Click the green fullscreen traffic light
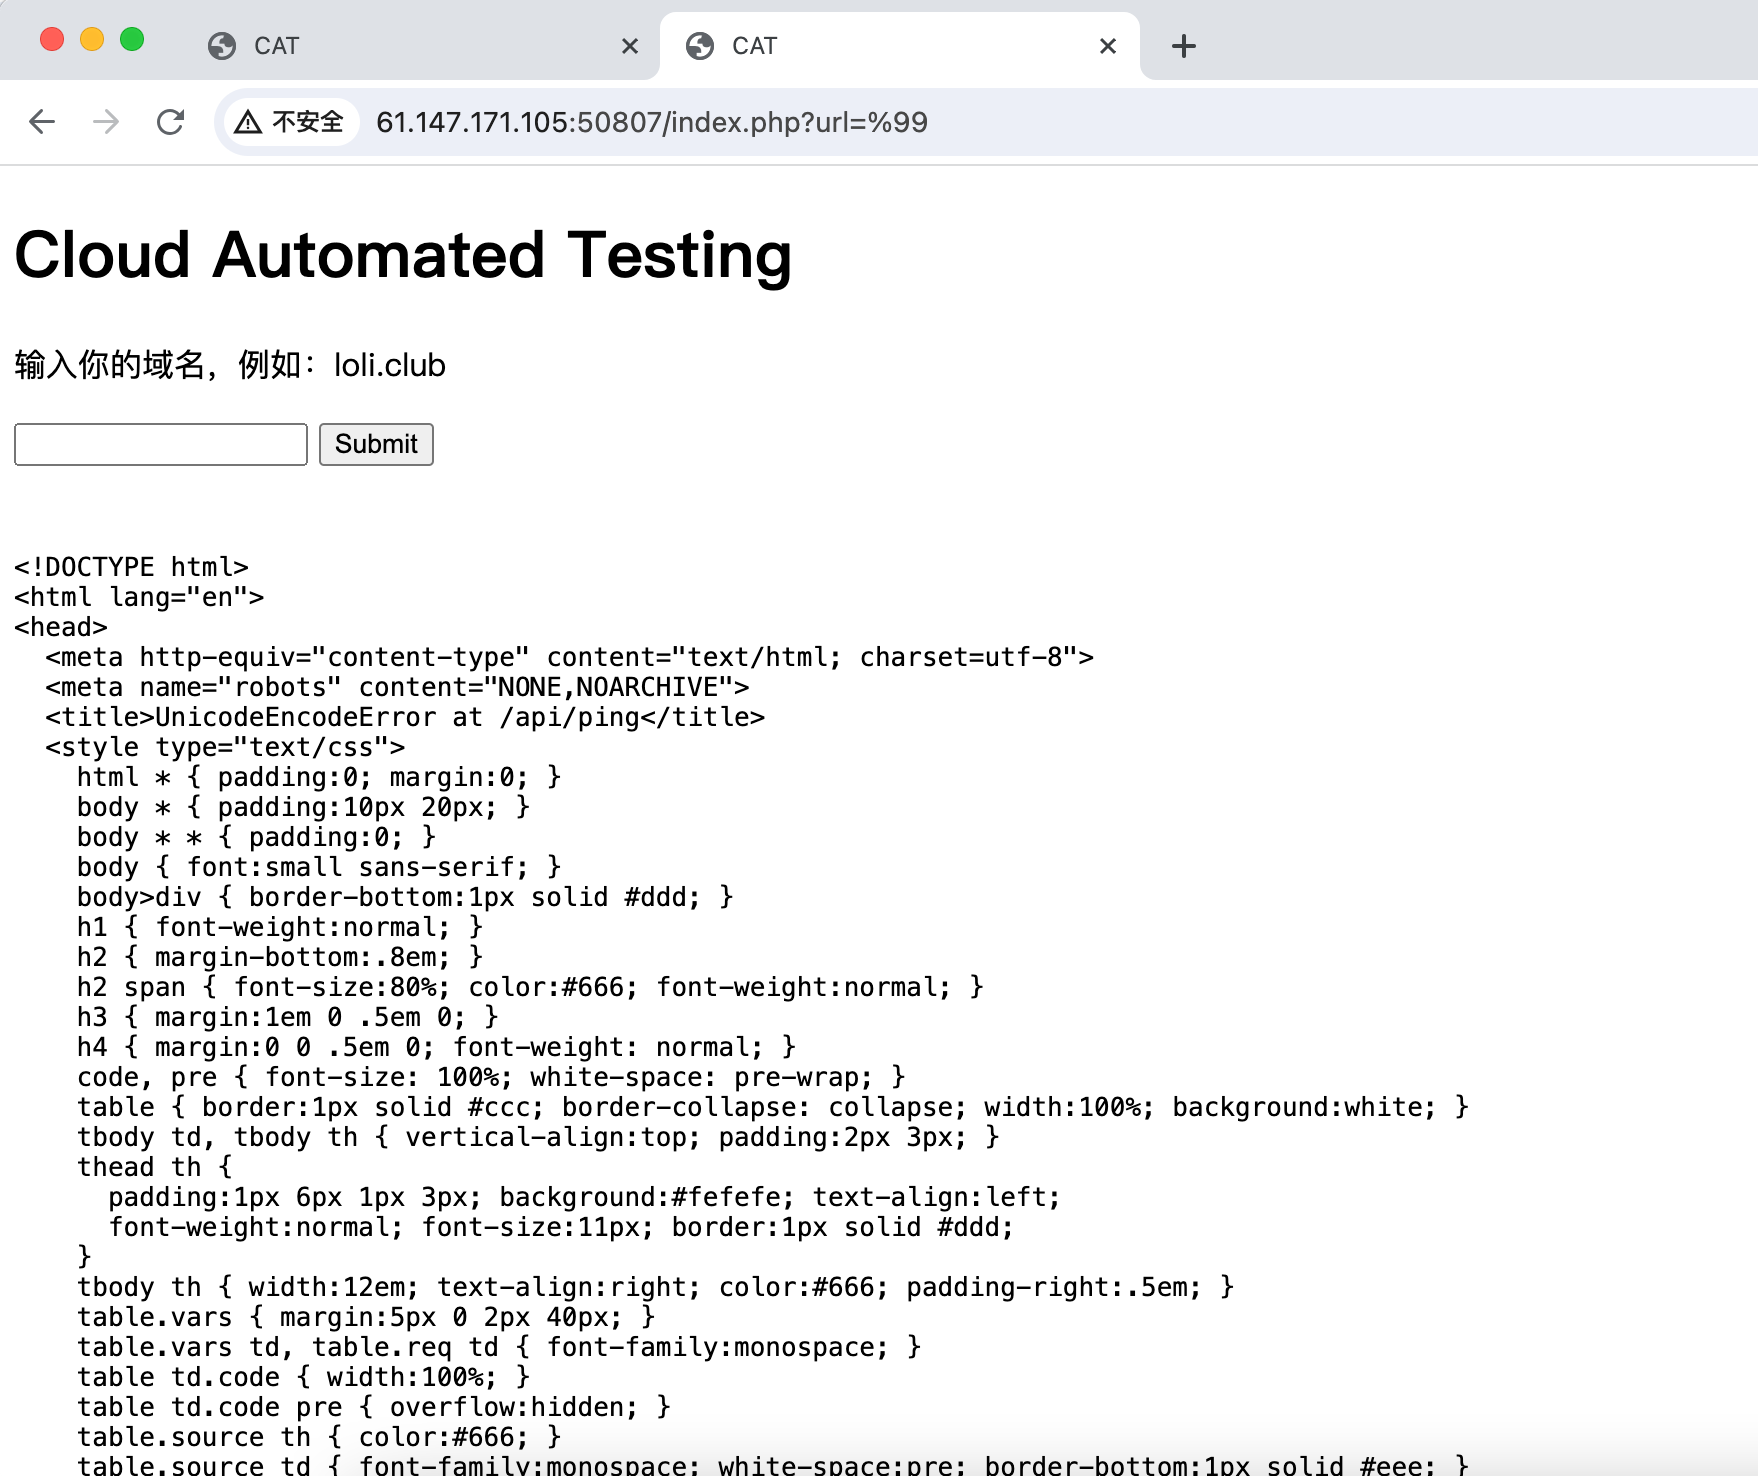1758x1476 pixels. pos(131,38)
